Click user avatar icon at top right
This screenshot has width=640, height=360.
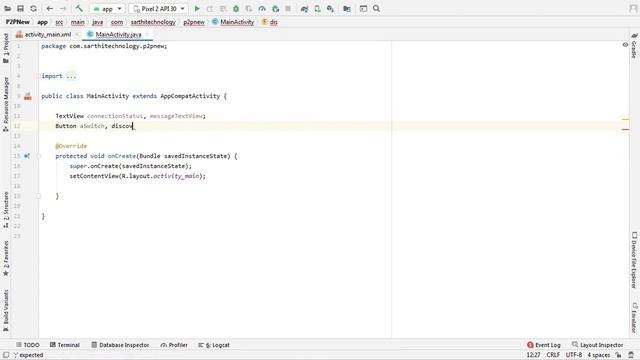tap(633, 9)
